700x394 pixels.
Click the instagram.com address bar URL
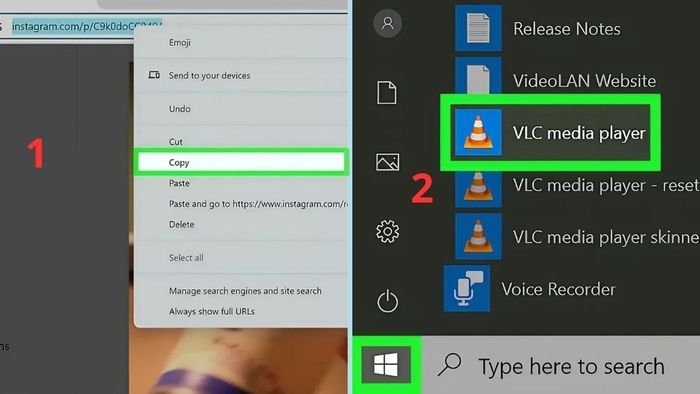pyautogui.click(x=87, y=26)
